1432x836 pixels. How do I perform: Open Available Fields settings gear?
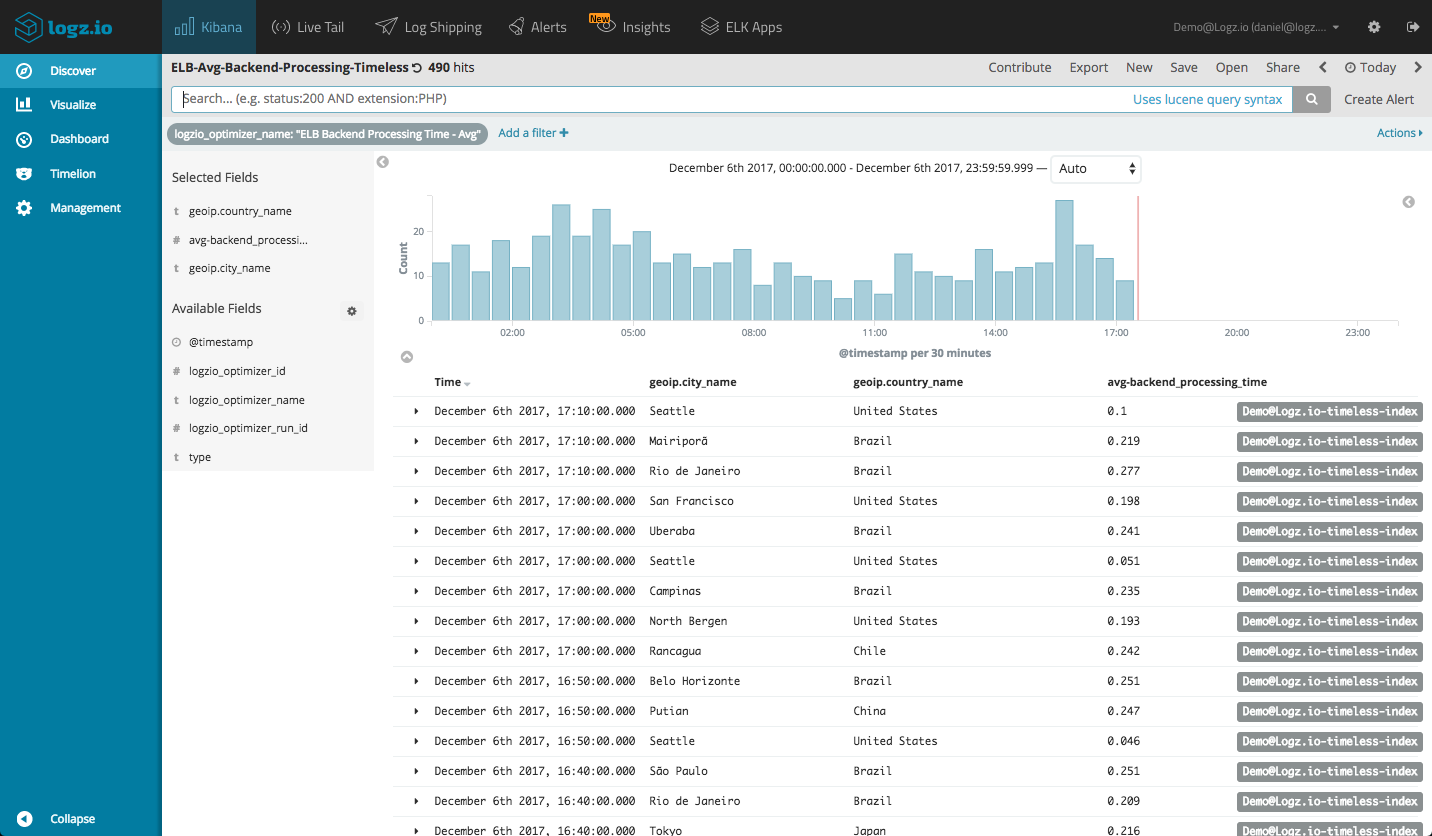(352, 311)
